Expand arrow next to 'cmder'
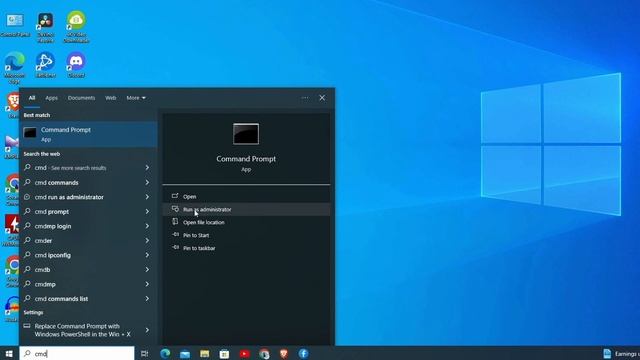The height and width of the screenshot is (360, 640). coord(147,241)
